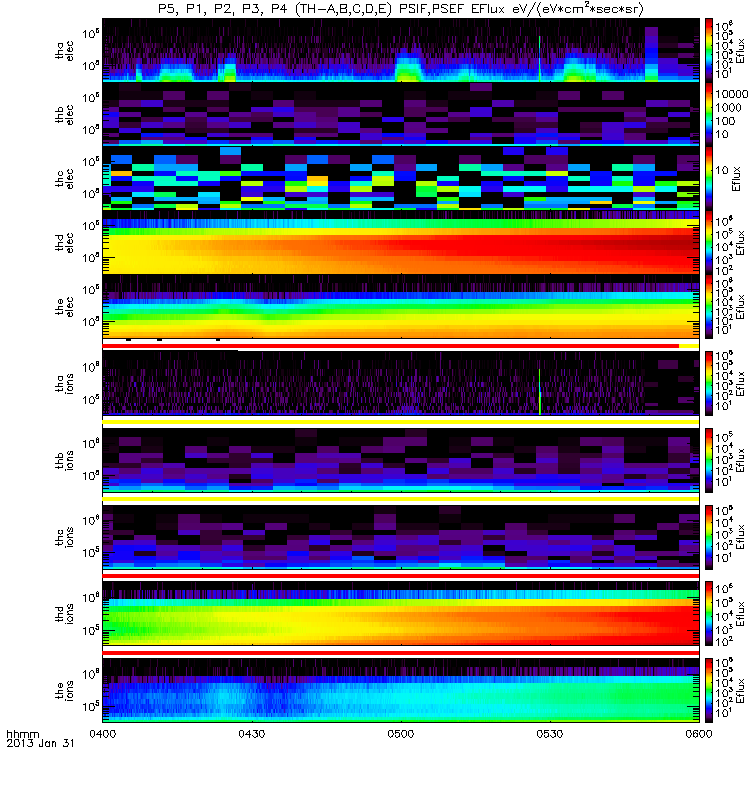Select the 'thd ions' panel label
The image size is (750, 800).
pos(64,613)
